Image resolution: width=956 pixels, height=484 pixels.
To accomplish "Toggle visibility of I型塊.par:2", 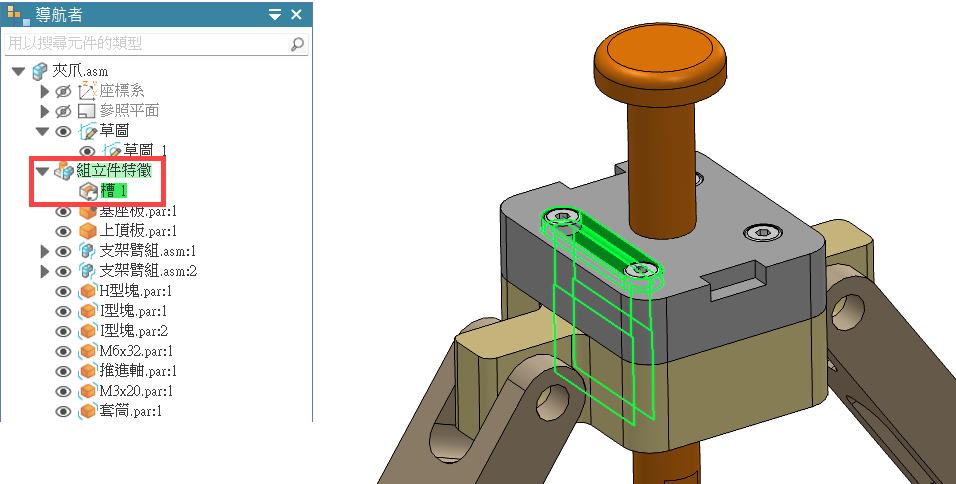I will point(63,332).
